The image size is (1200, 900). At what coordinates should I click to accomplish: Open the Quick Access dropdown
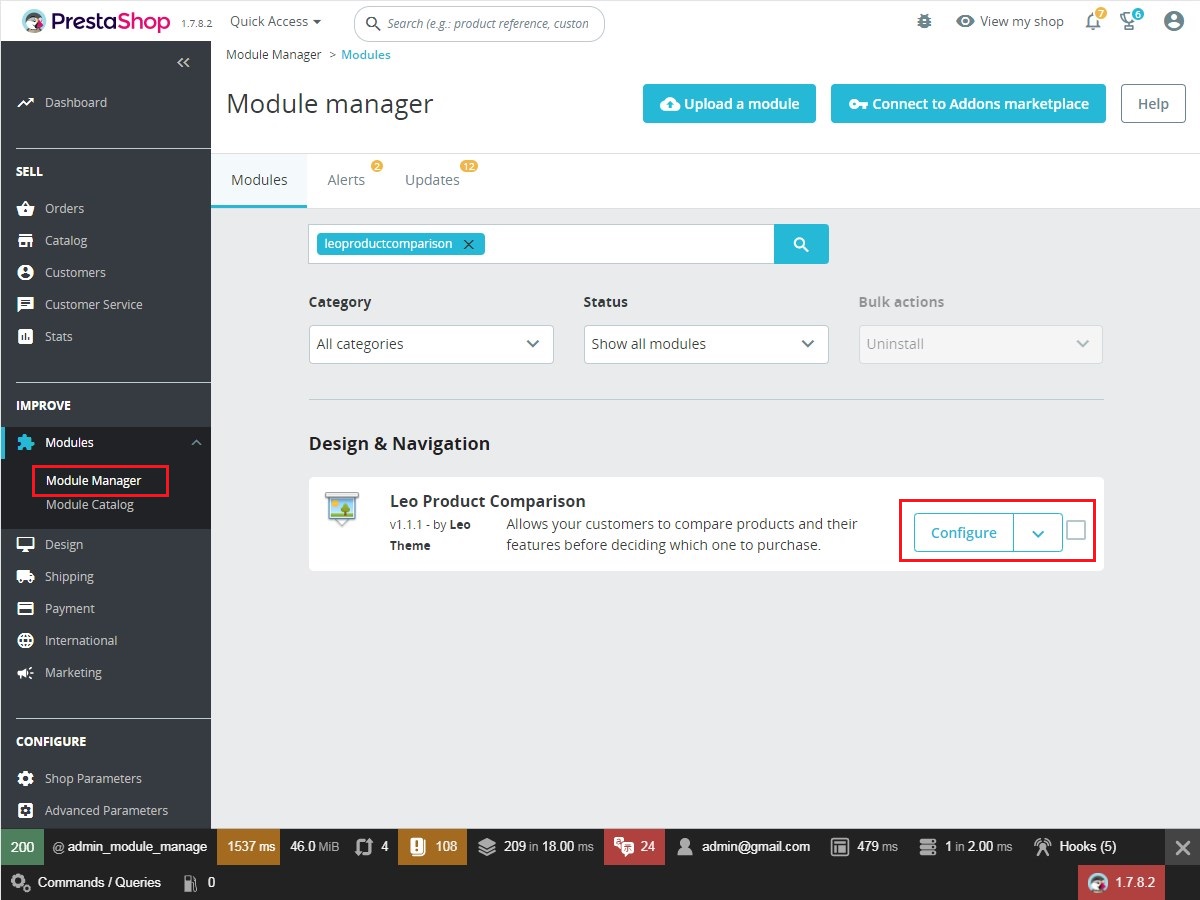276,21
